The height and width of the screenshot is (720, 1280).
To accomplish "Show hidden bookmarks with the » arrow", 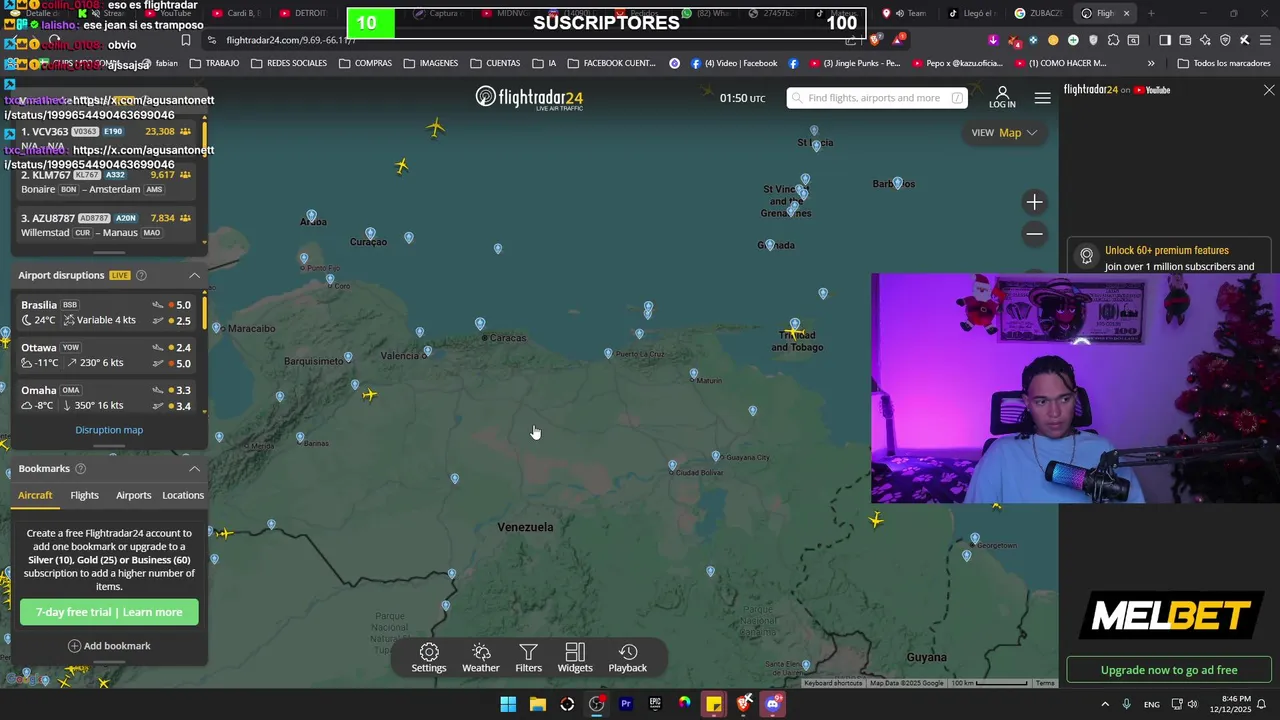I will click(1151, 63).
